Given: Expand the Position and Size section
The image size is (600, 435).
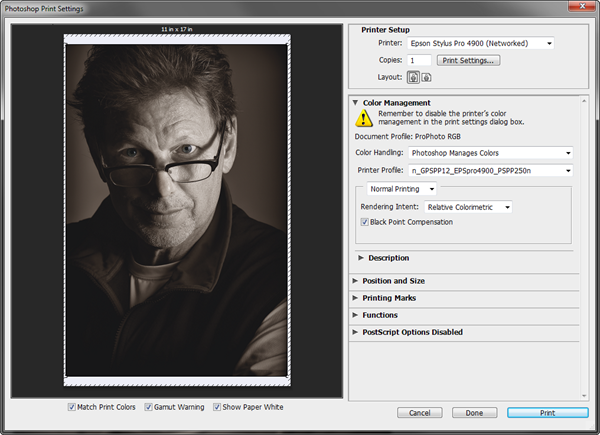Looking at the screenshot, I should (355, 281).
